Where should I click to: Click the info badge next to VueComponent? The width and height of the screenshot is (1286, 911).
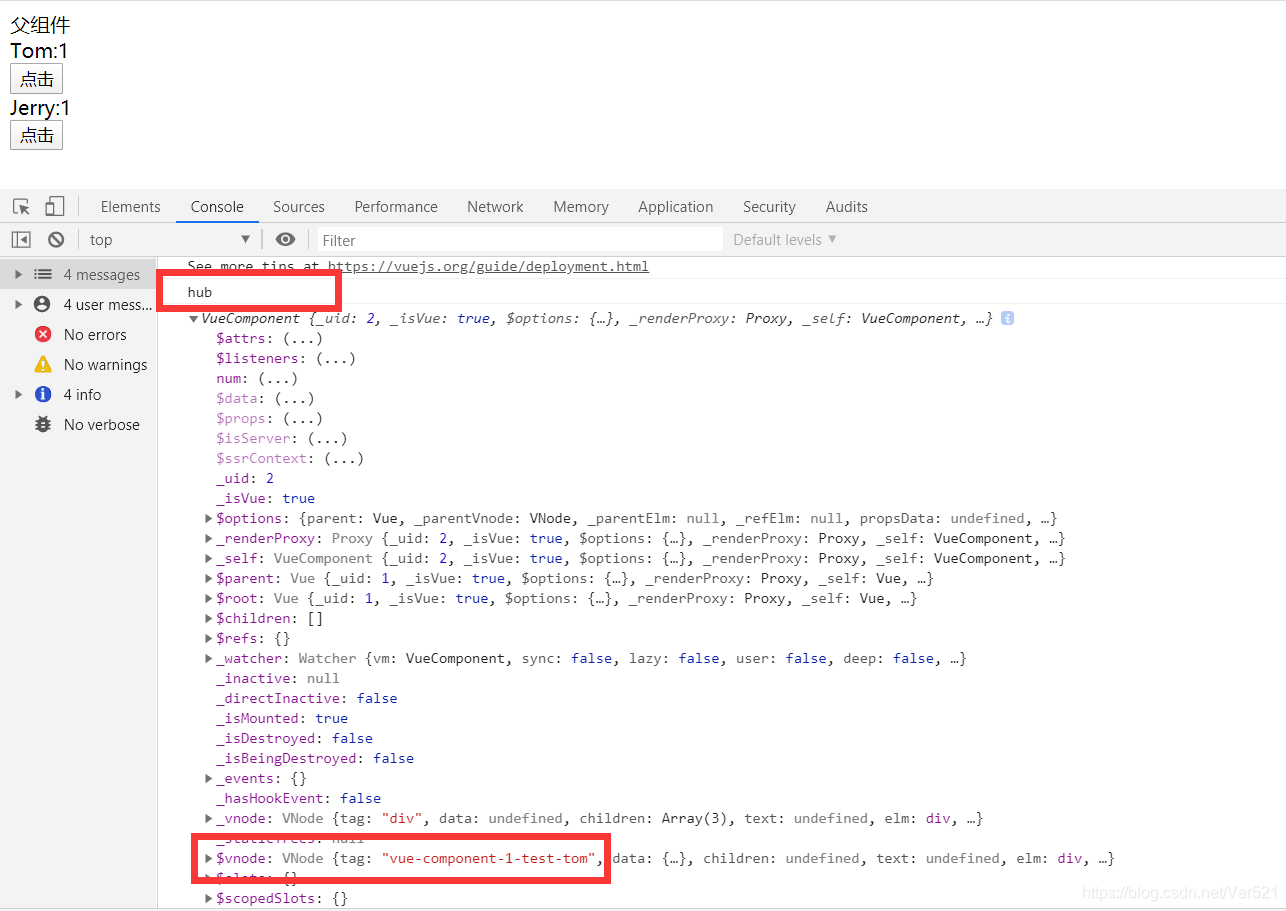pyautogui.click(x=1008, y=318)
